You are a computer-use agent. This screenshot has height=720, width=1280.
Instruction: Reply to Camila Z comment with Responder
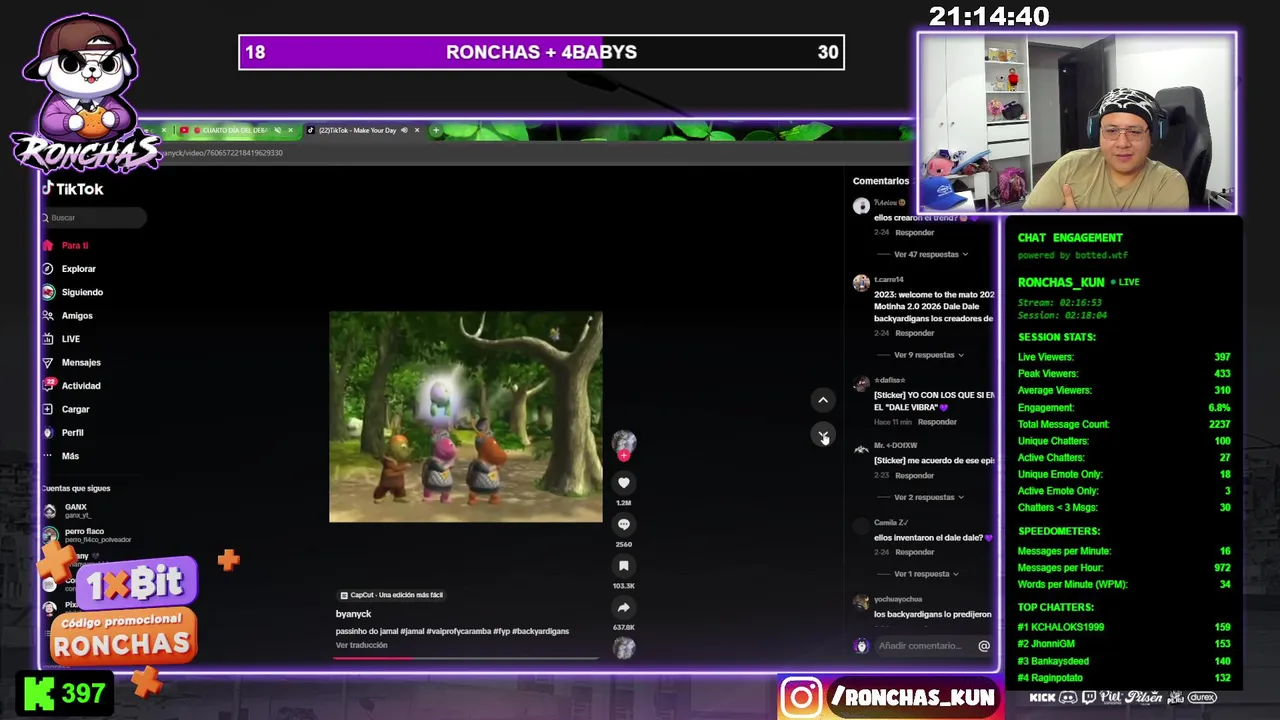click(915, 552)
